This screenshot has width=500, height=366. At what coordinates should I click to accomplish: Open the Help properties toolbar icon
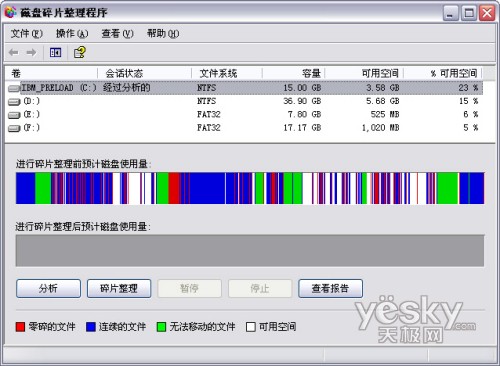point(80,52)
